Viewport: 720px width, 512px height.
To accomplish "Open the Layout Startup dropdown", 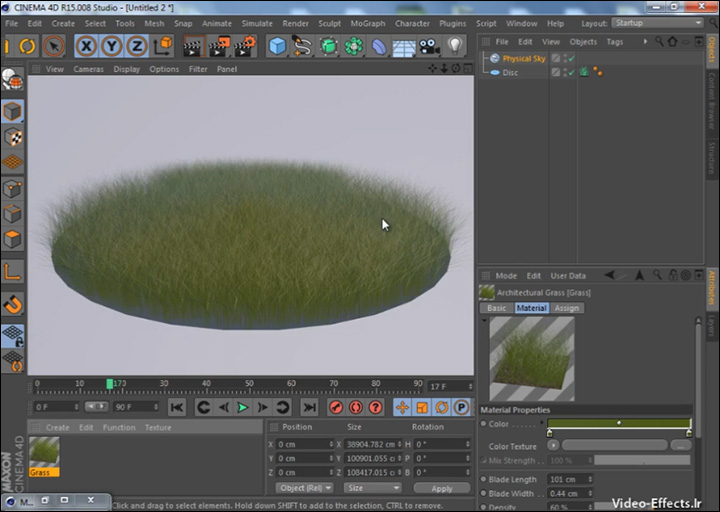I will pos(658,23).
